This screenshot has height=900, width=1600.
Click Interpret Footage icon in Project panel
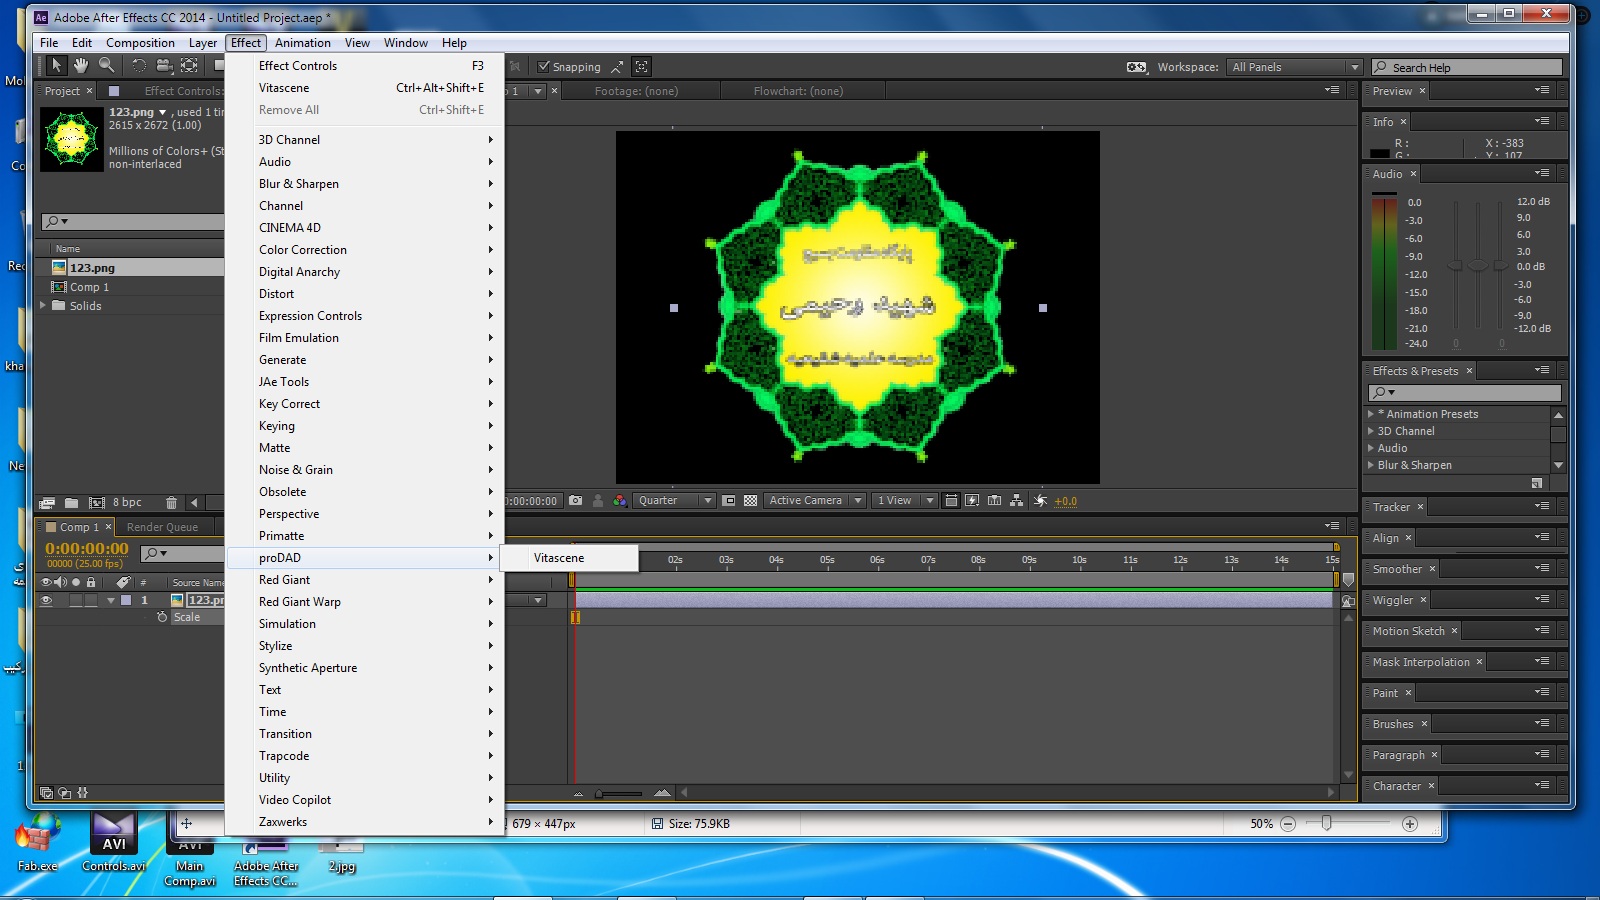(47, 502)
